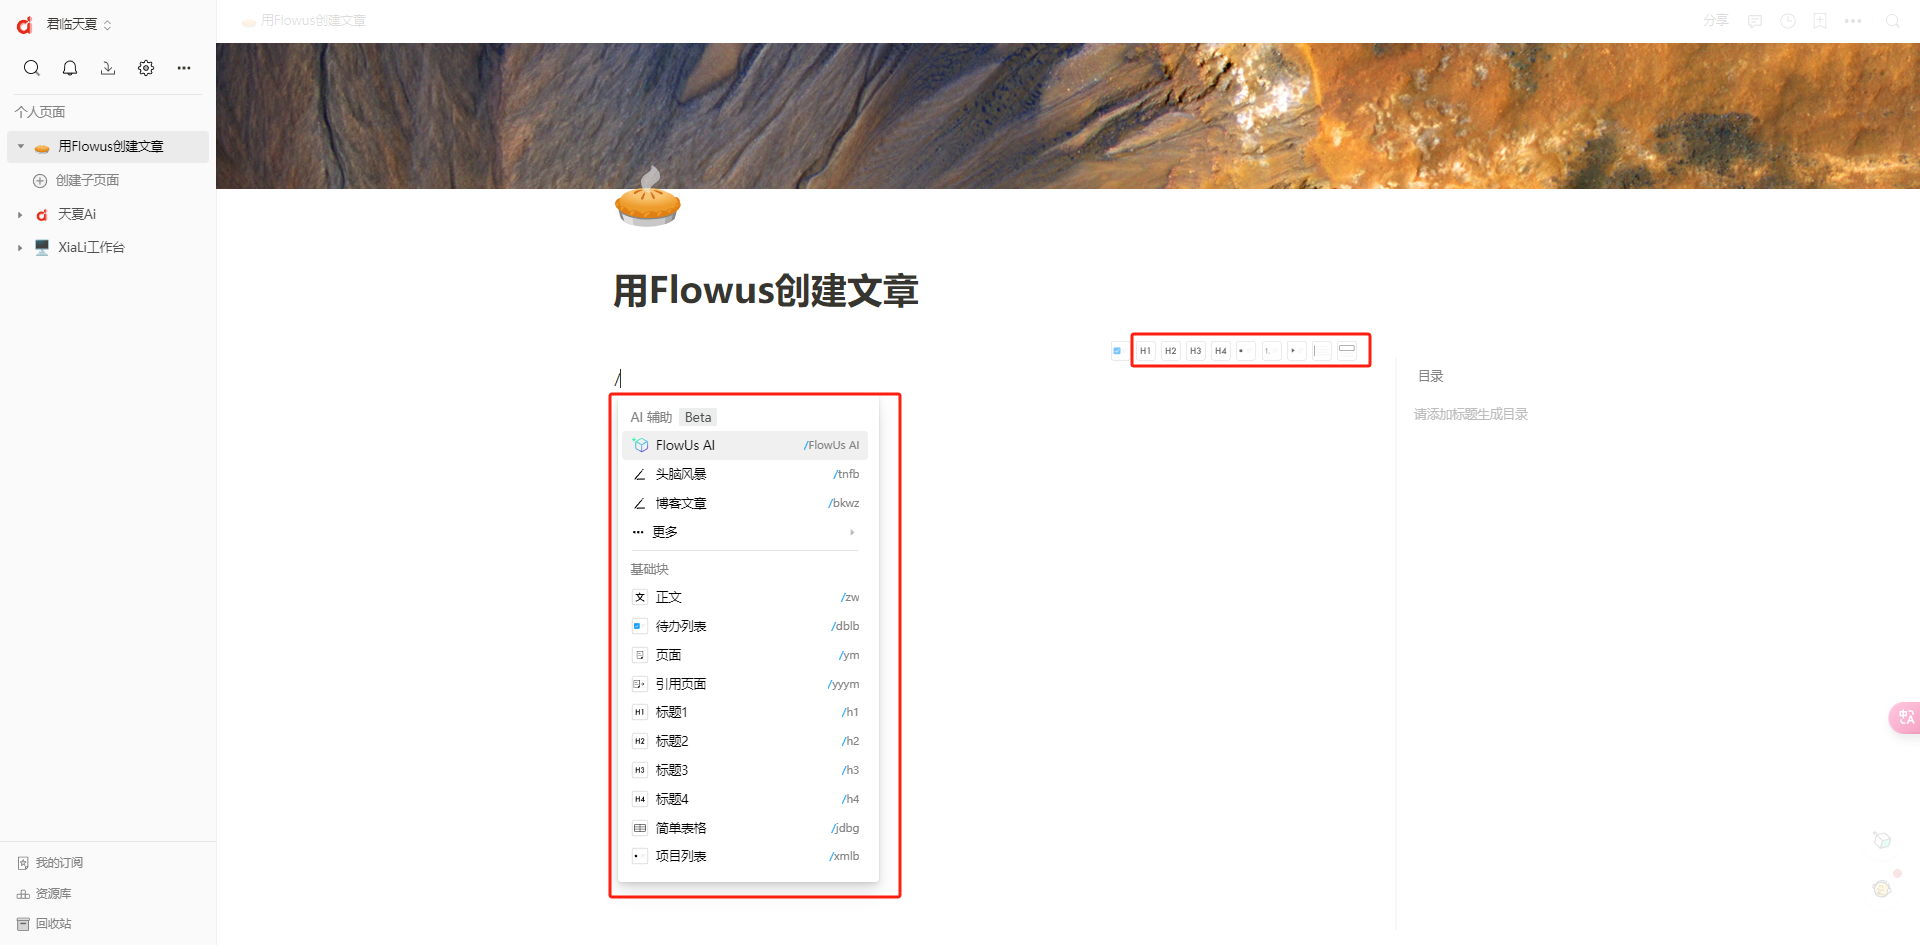Open 天夏Ai page in sidebar

[77, 215]
